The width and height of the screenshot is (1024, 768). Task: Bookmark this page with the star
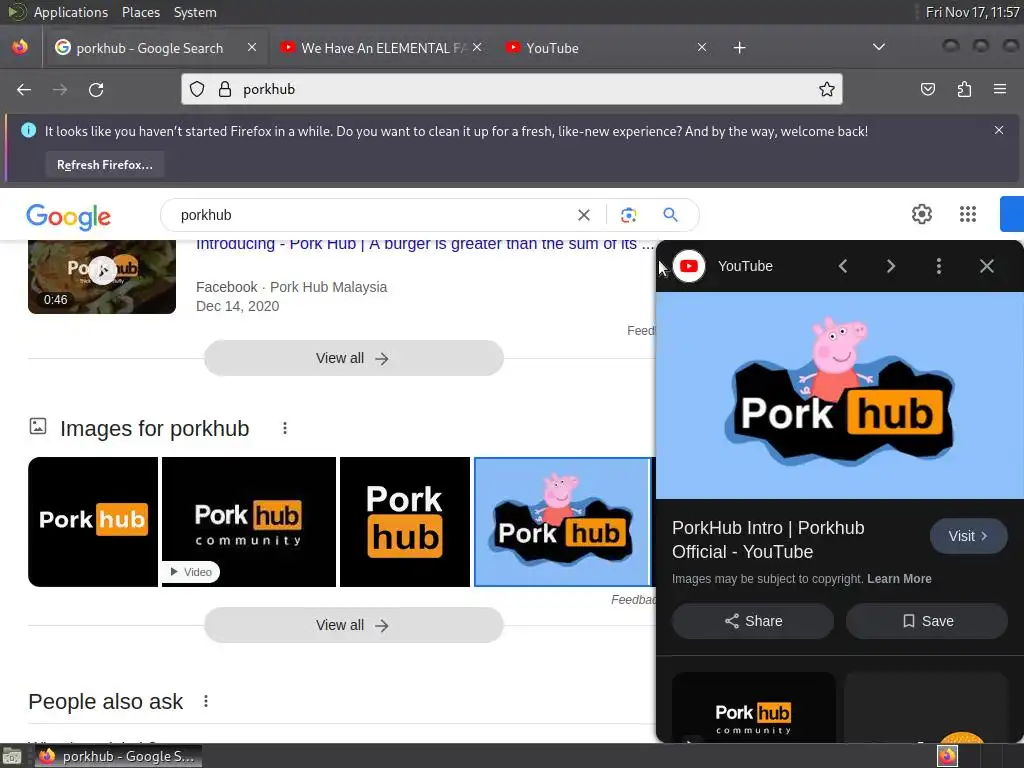pyautogui.click(x=827, y=89)
